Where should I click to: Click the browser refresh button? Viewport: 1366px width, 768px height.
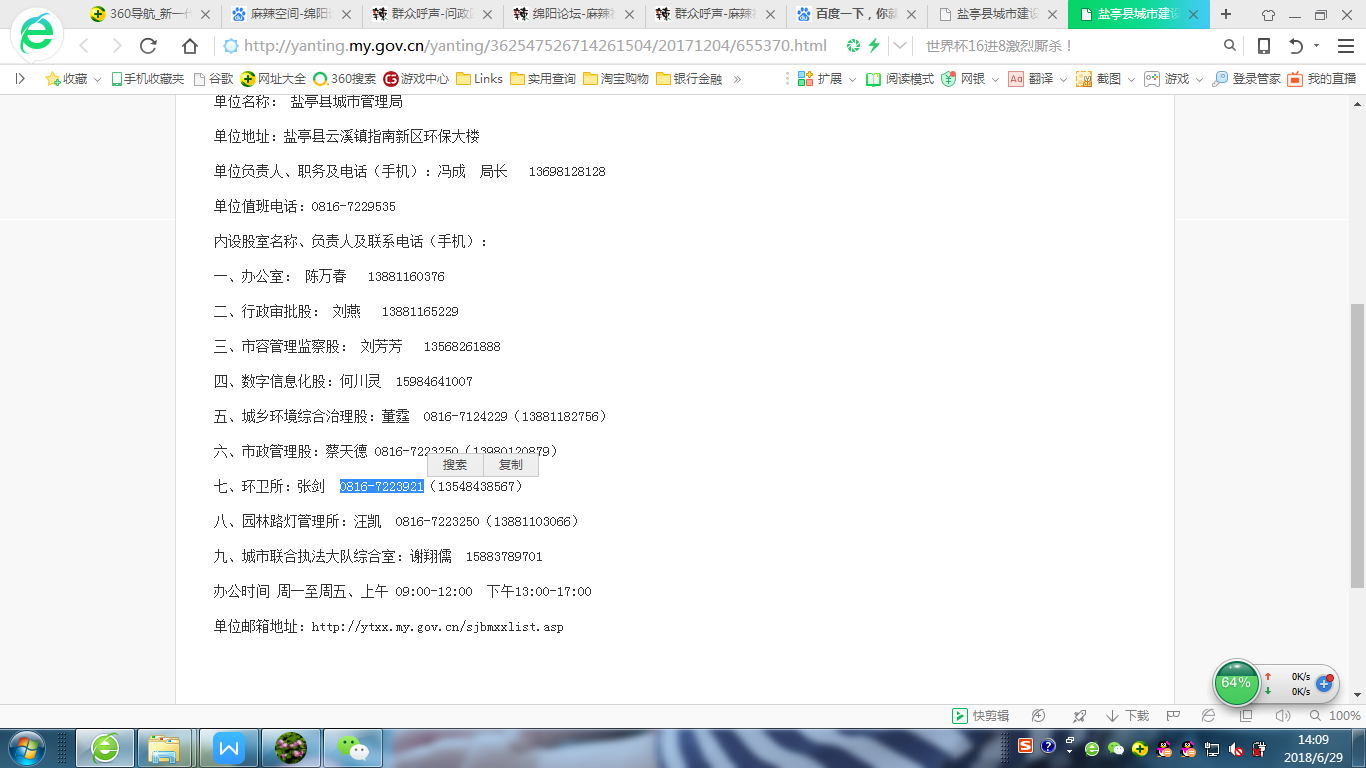(148, 46)
